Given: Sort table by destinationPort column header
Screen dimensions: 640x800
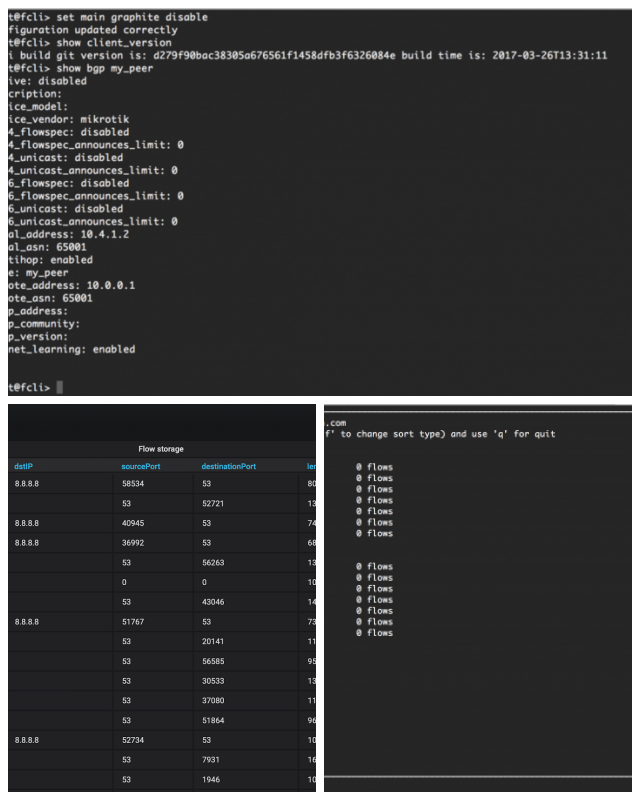Looking at the screenshot, I should pyautogui.click(x=230, y=466).
